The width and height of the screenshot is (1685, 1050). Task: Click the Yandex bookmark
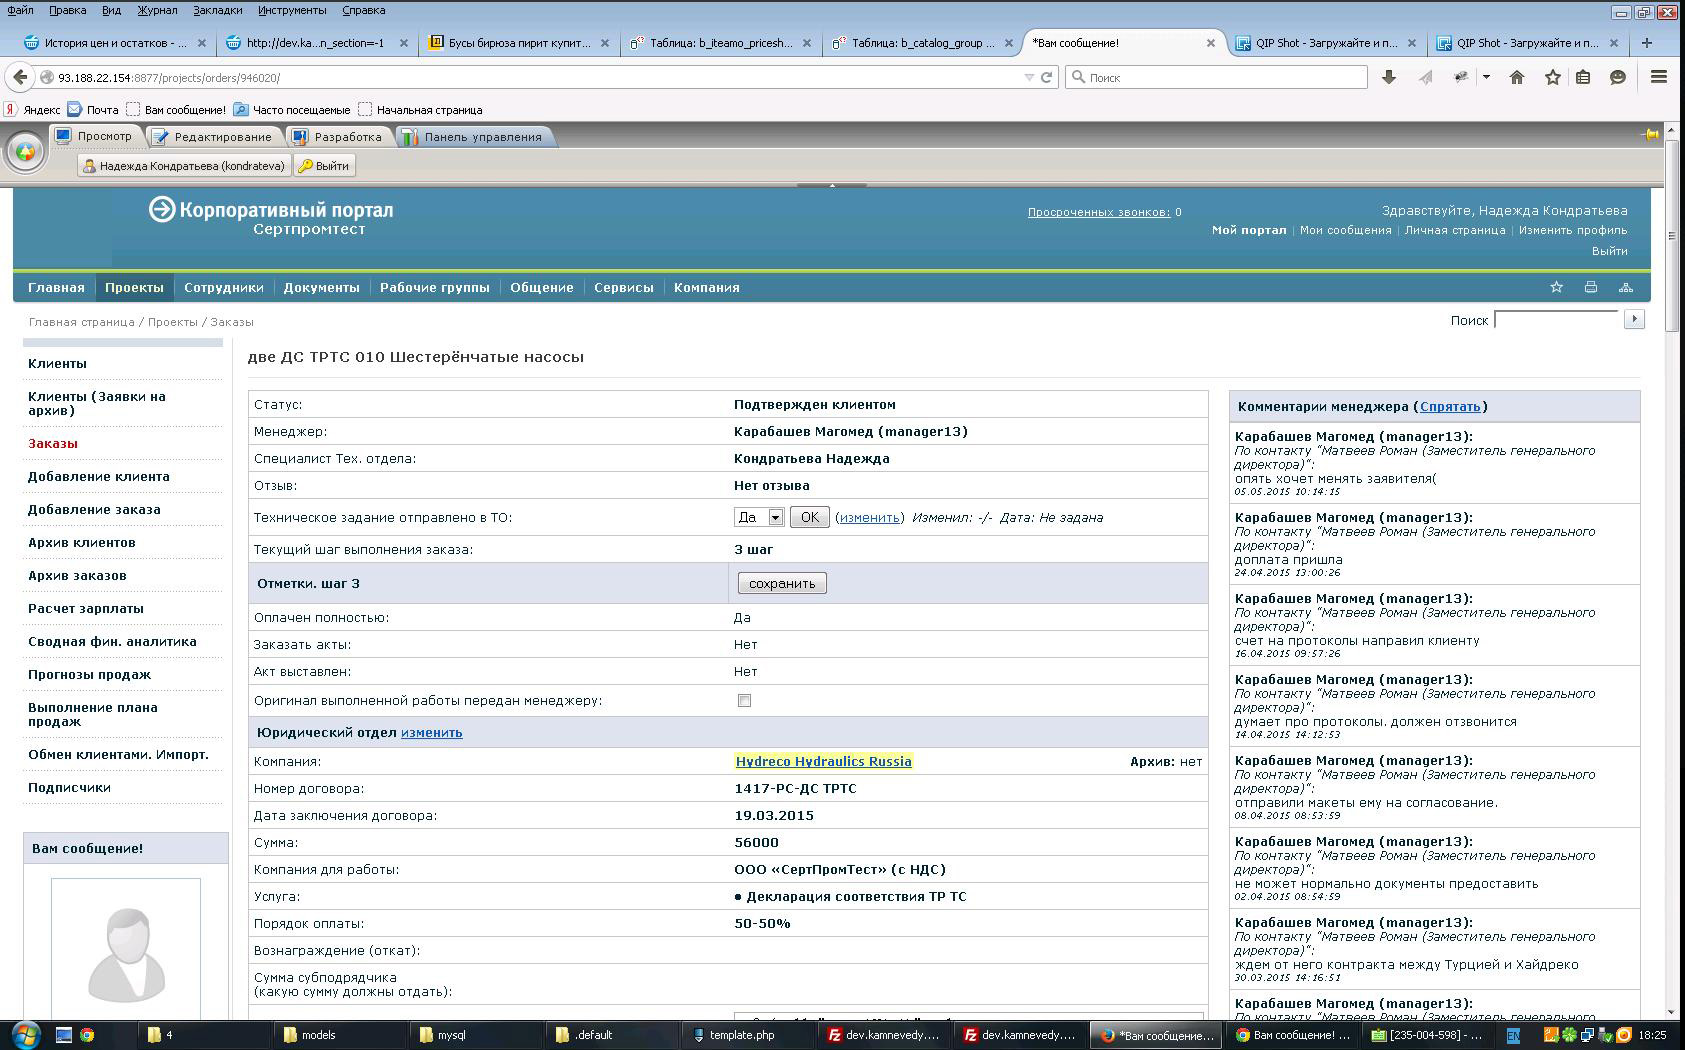tap(32, 110)
